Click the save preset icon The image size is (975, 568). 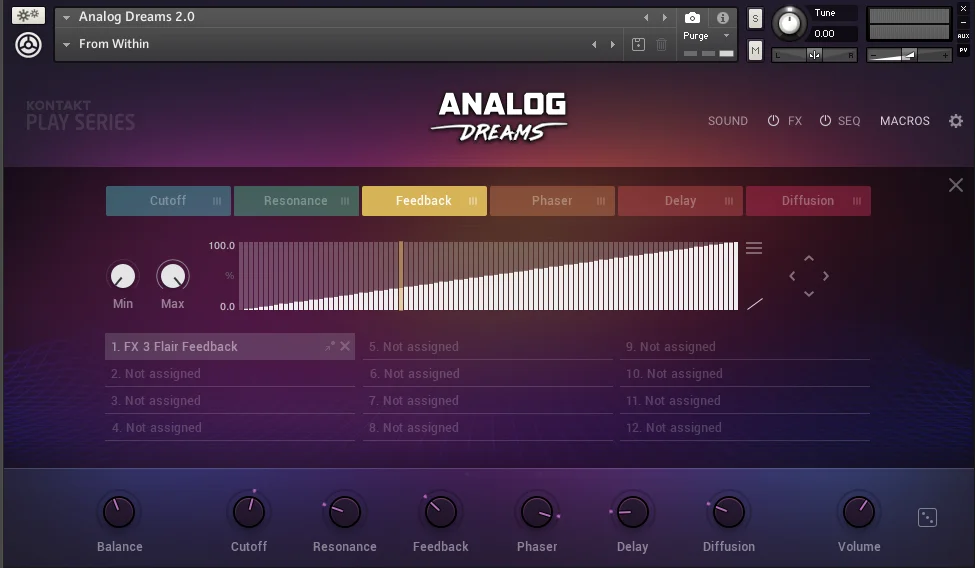639,44
